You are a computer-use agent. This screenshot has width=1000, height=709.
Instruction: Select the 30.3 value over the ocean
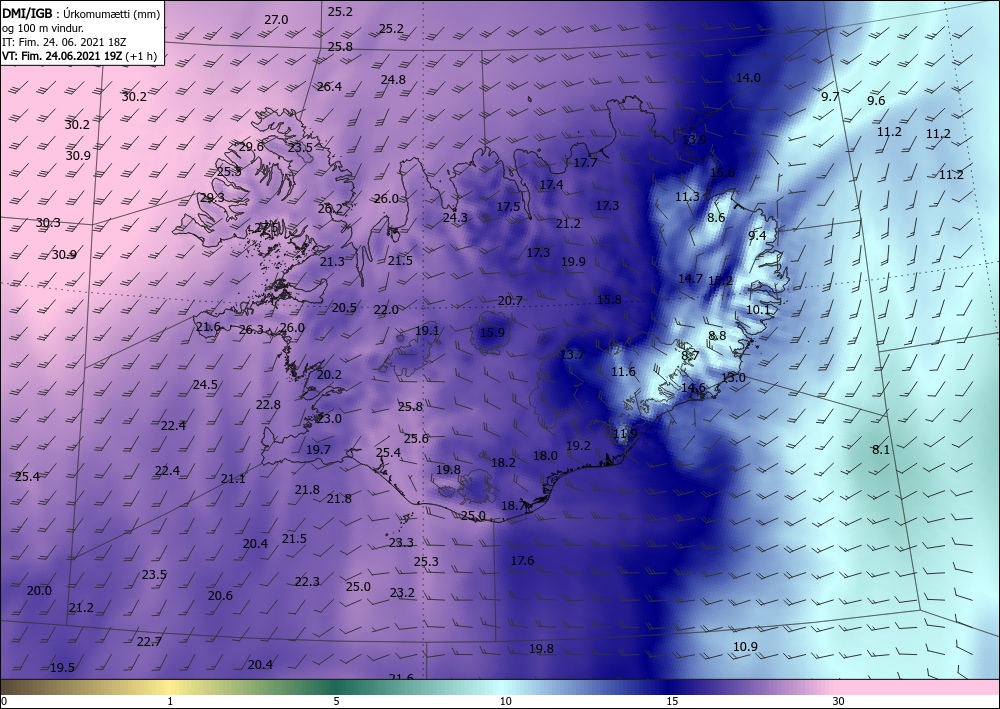(x=48, y=223)
